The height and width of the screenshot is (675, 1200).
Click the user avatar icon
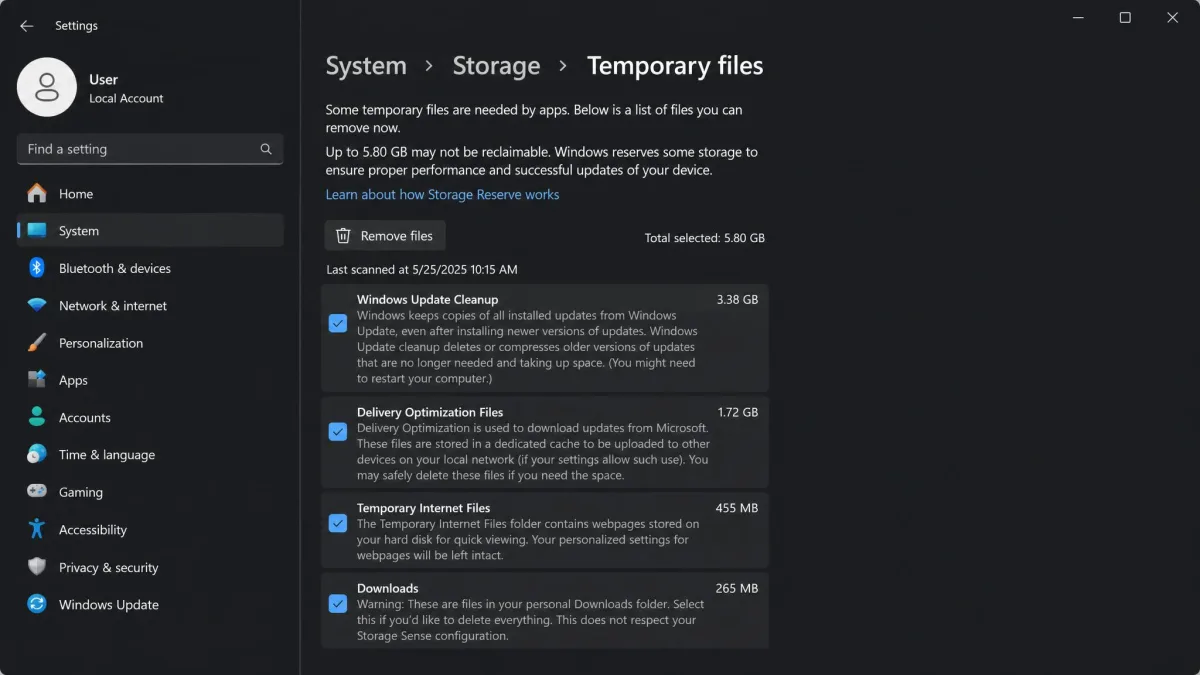pyautogui.click(x=47, y=87)
